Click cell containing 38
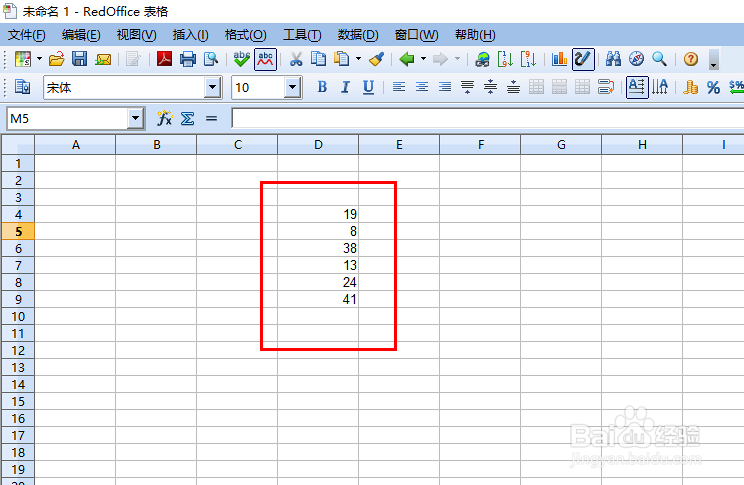The image size is (744, 485). [318, 248]
